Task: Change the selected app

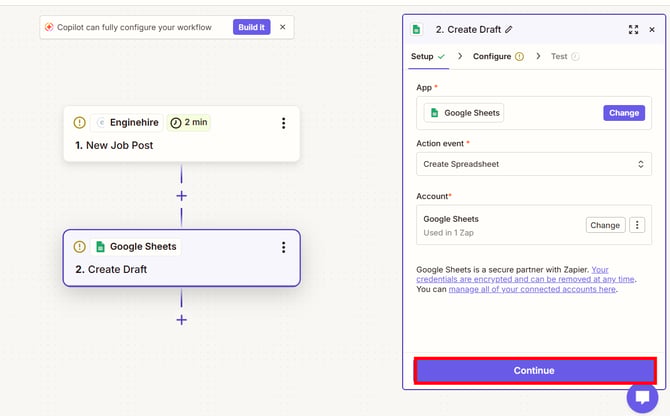Action: click(624, 113)
